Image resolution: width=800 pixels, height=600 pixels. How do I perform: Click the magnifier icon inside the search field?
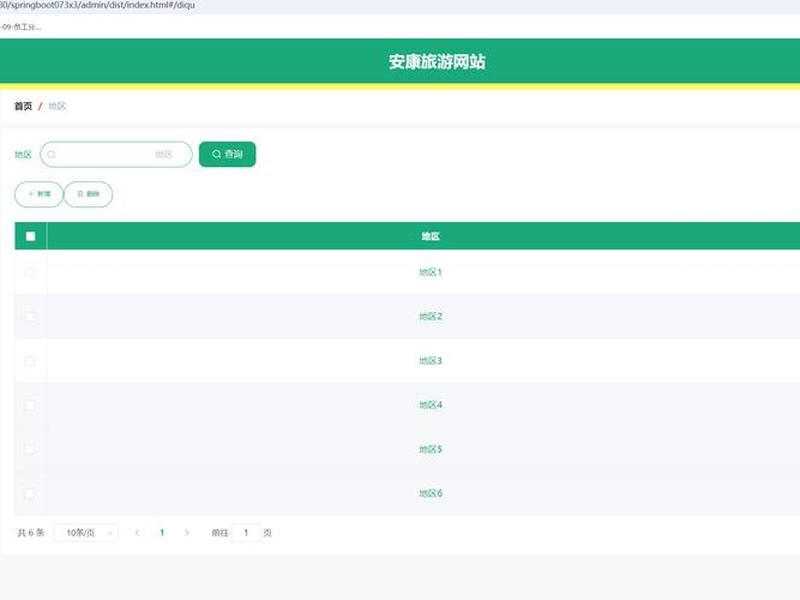(52, 154)
